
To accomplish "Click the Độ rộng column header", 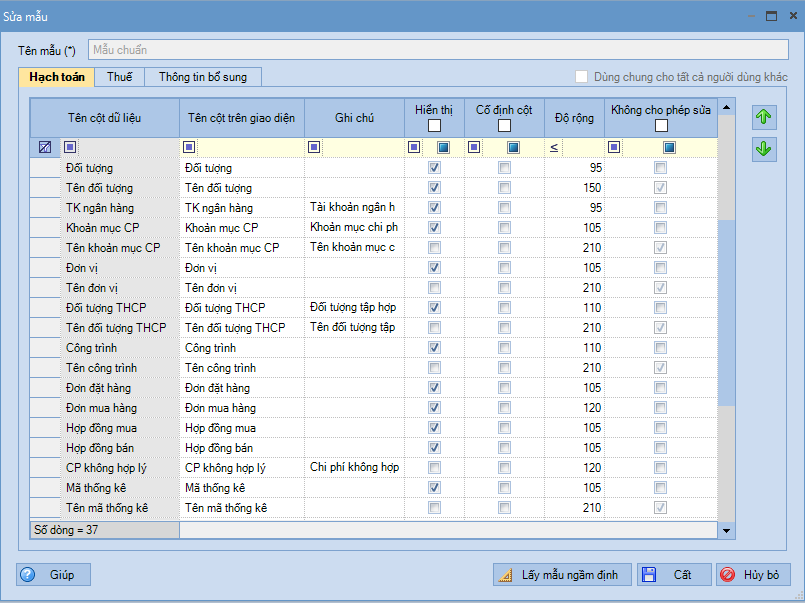I will (x=574, y=118).
